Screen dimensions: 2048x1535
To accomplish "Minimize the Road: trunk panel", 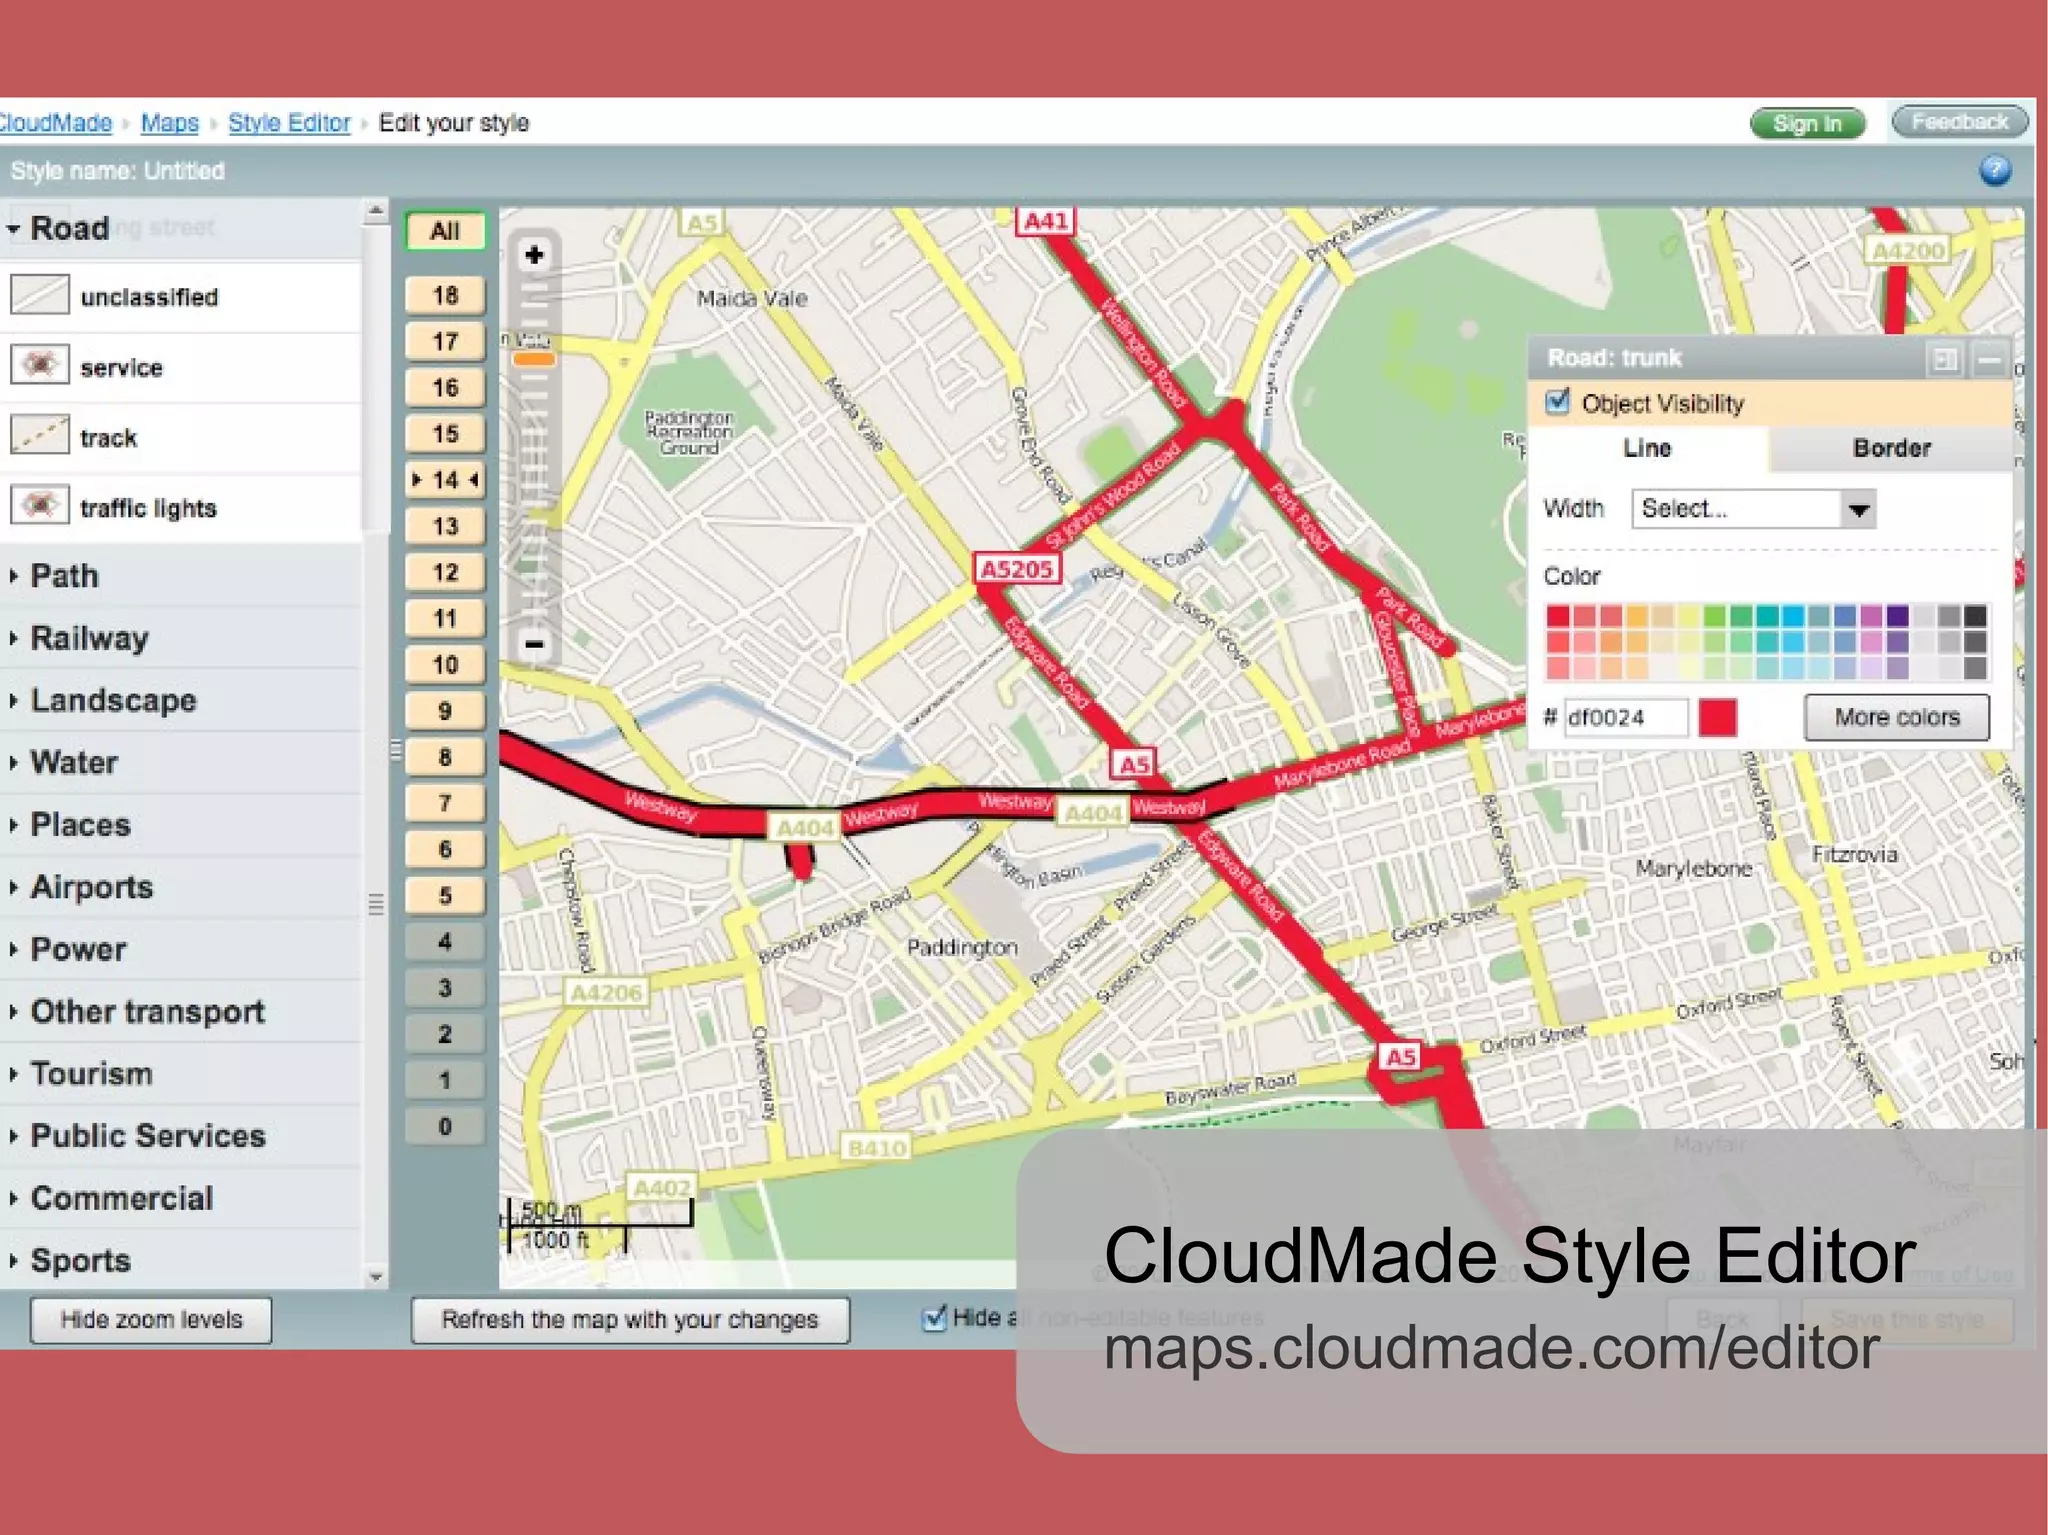I will click(1989, 359).
